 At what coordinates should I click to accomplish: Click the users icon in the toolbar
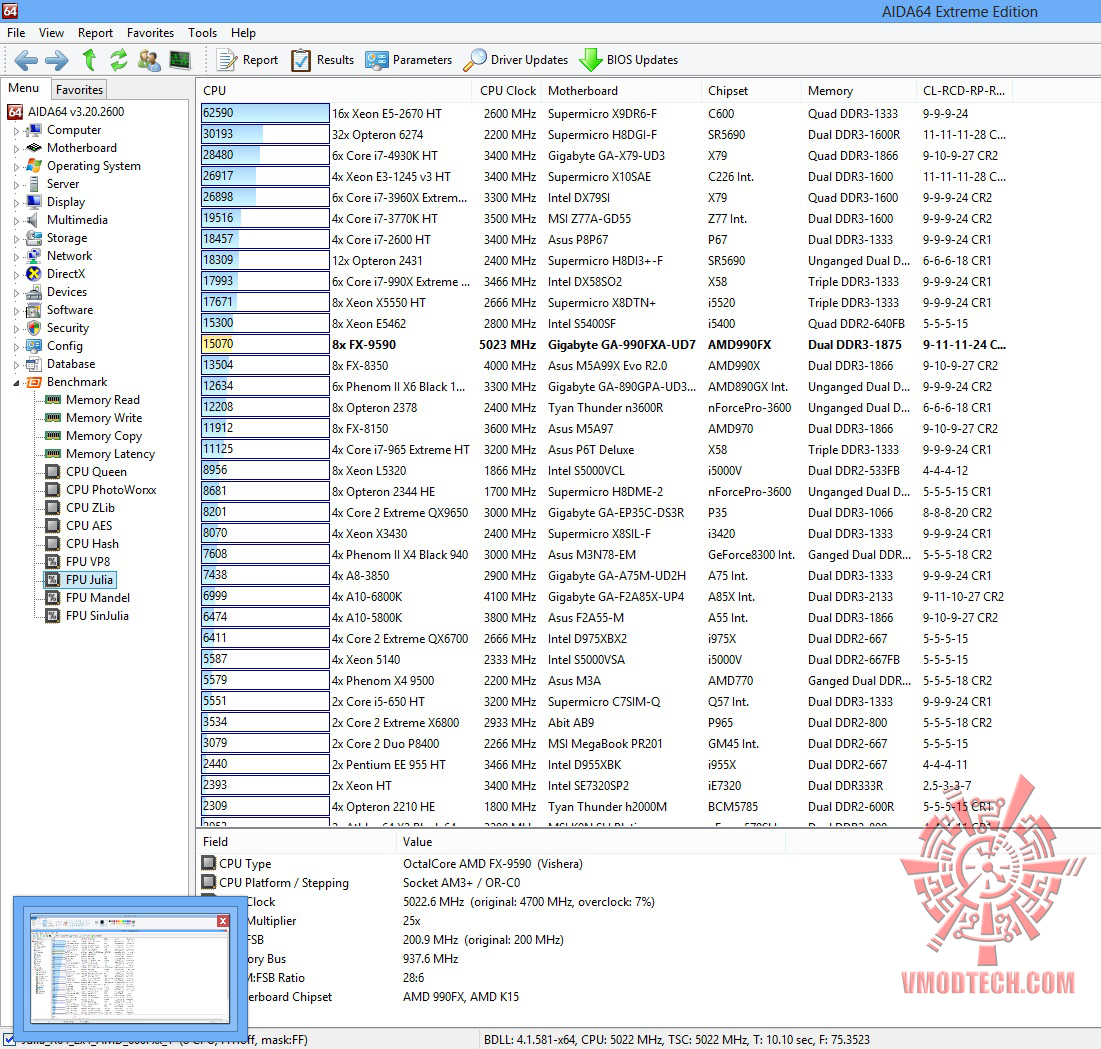pyautogui.click(x=149, y=60)
